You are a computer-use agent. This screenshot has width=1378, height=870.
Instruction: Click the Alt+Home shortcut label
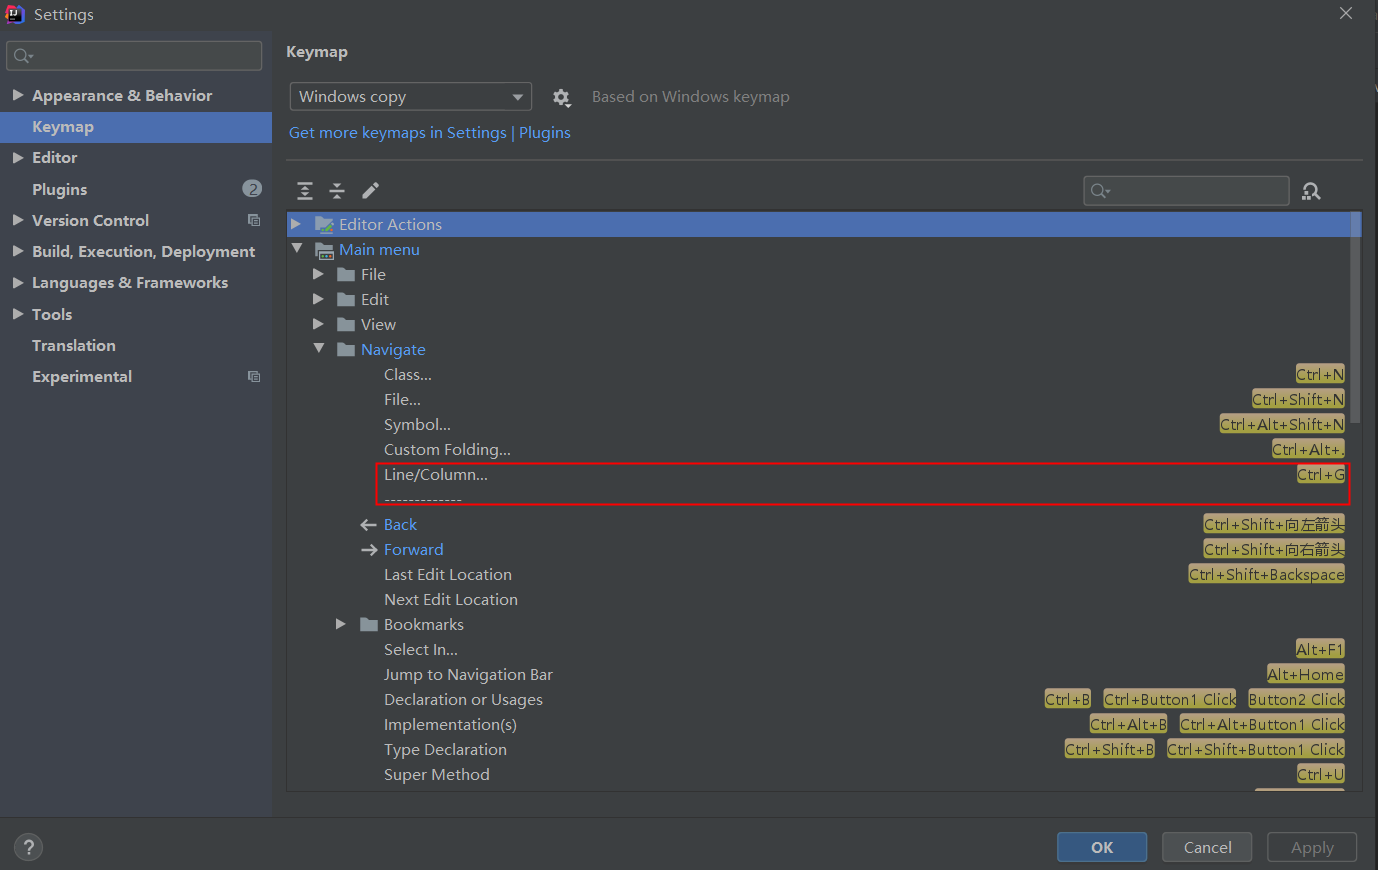(x=1305, y=674)
